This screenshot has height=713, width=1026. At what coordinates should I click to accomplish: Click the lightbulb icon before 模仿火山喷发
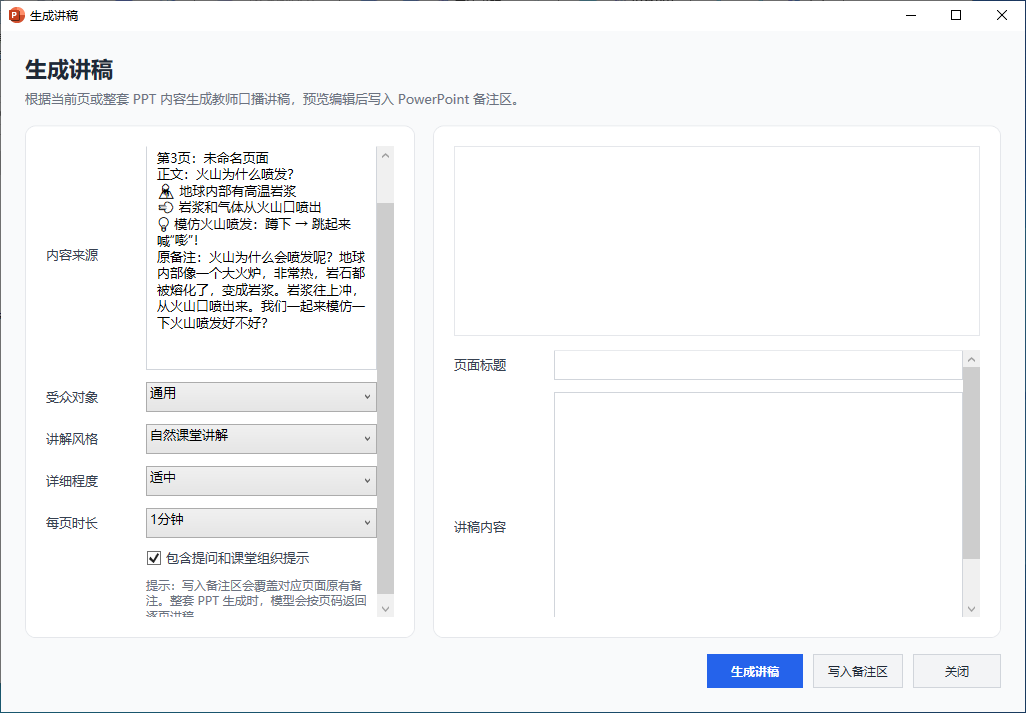click(164, 224)
